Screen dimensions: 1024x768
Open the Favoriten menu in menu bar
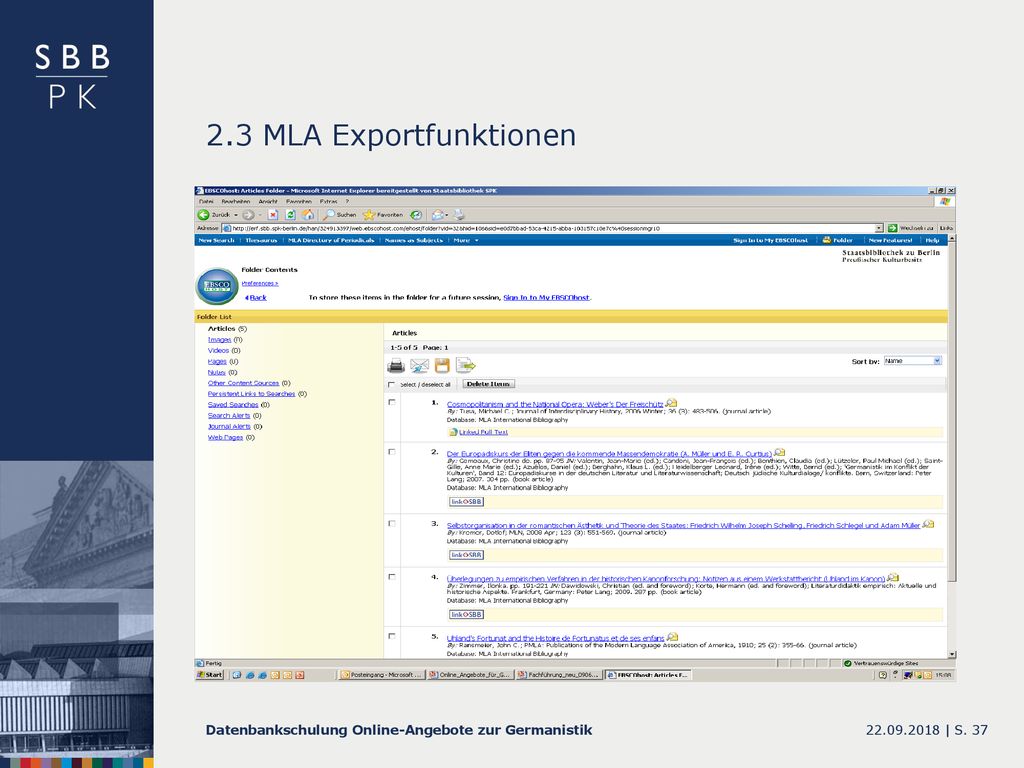pos(298,202)
